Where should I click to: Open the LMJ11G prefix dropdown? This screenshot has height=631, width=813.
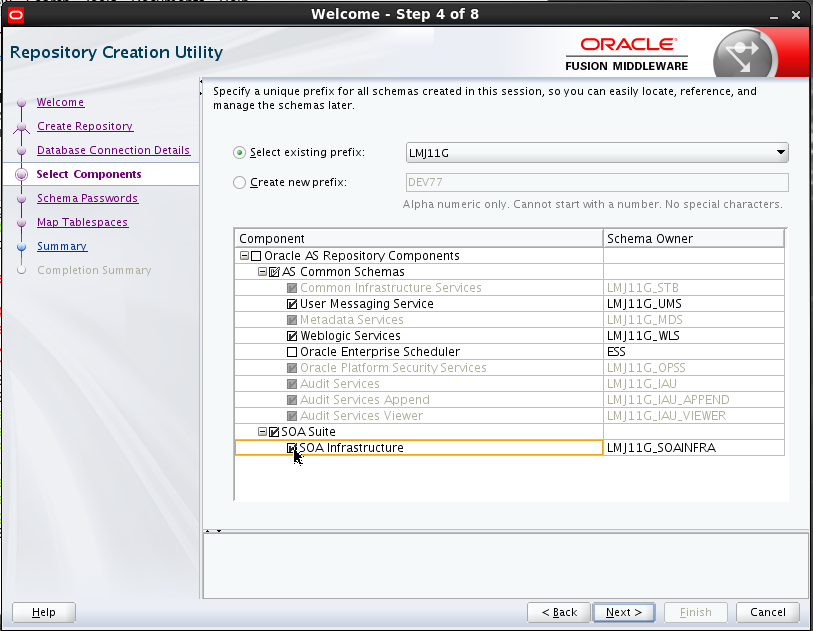tap(597, 153)
